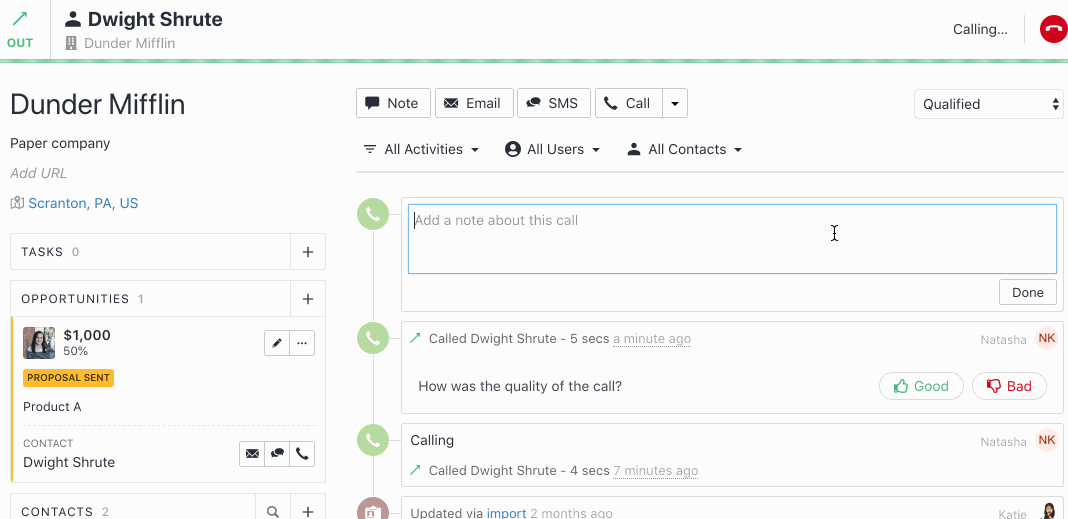
Task: Edit the $1,000 opportunity with pencil icon
Action: tap(277, 343)
